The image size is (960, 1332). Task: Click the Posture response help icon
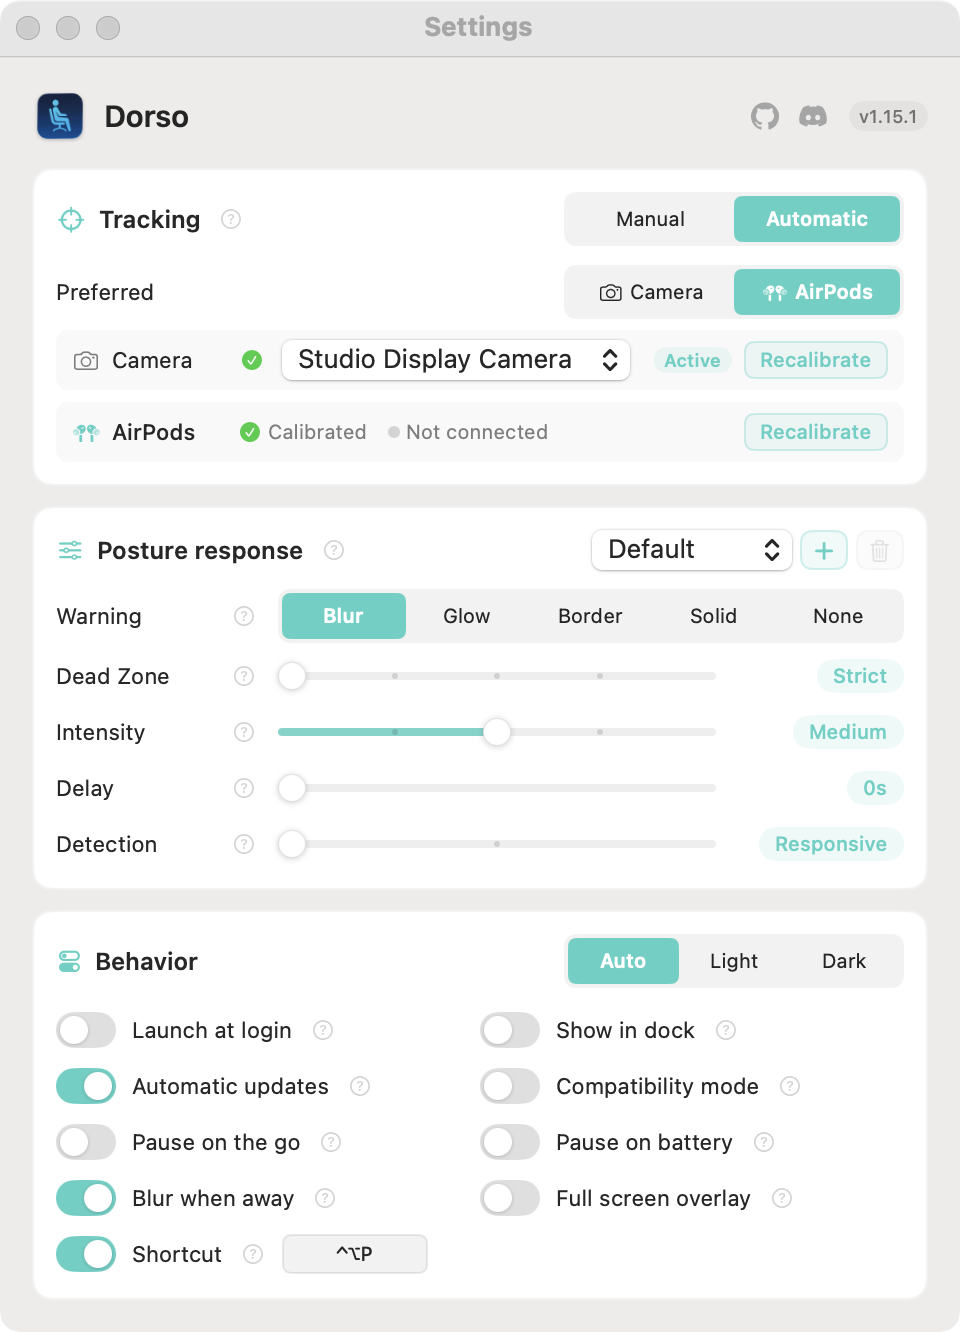point(335,550)
